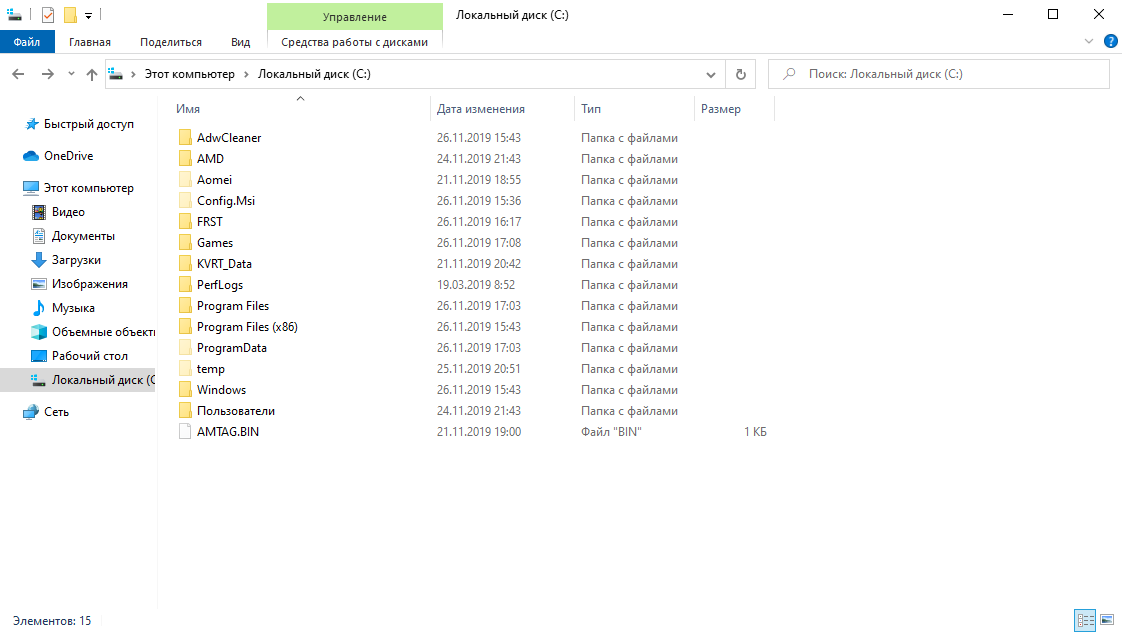
Task: Click the search Локальный диск (C:) field
Action: [x=939, y=74]
